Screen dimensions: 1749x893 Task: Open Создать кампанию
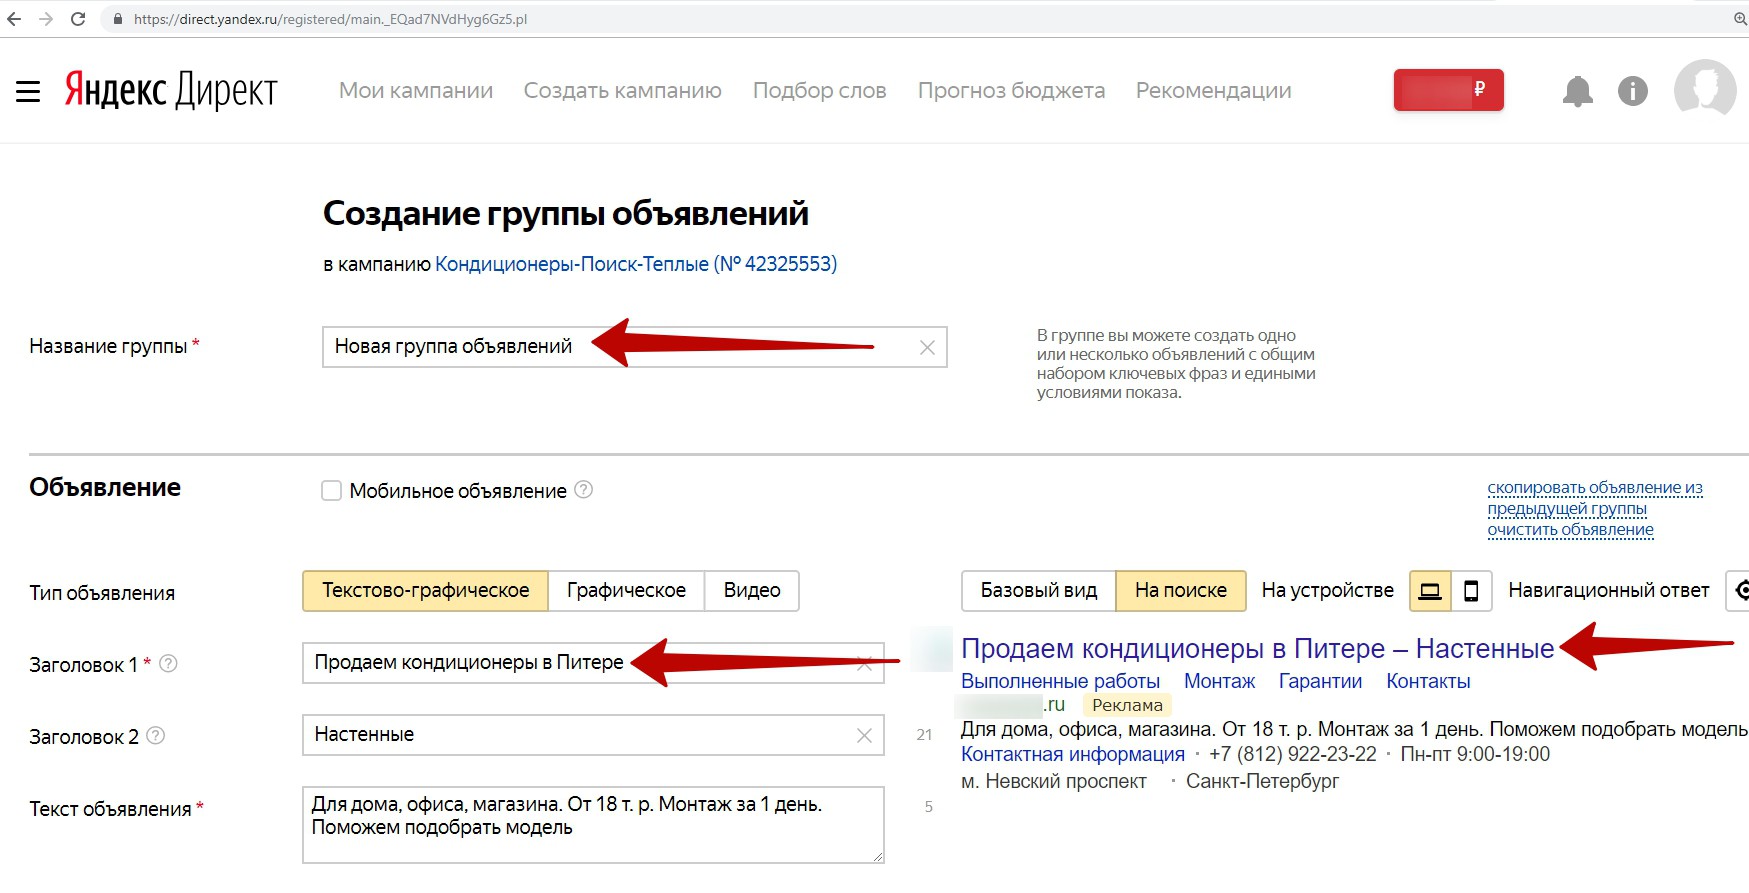(x=623, y=91)
